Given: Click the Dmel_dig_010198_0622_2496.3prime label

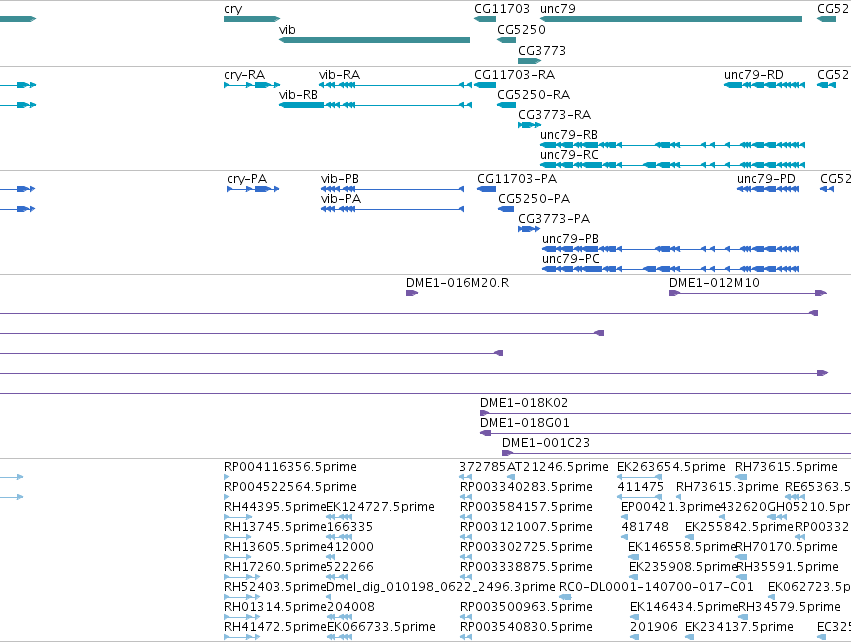Looking at the screenshot, I should click(x=441, y=587).
